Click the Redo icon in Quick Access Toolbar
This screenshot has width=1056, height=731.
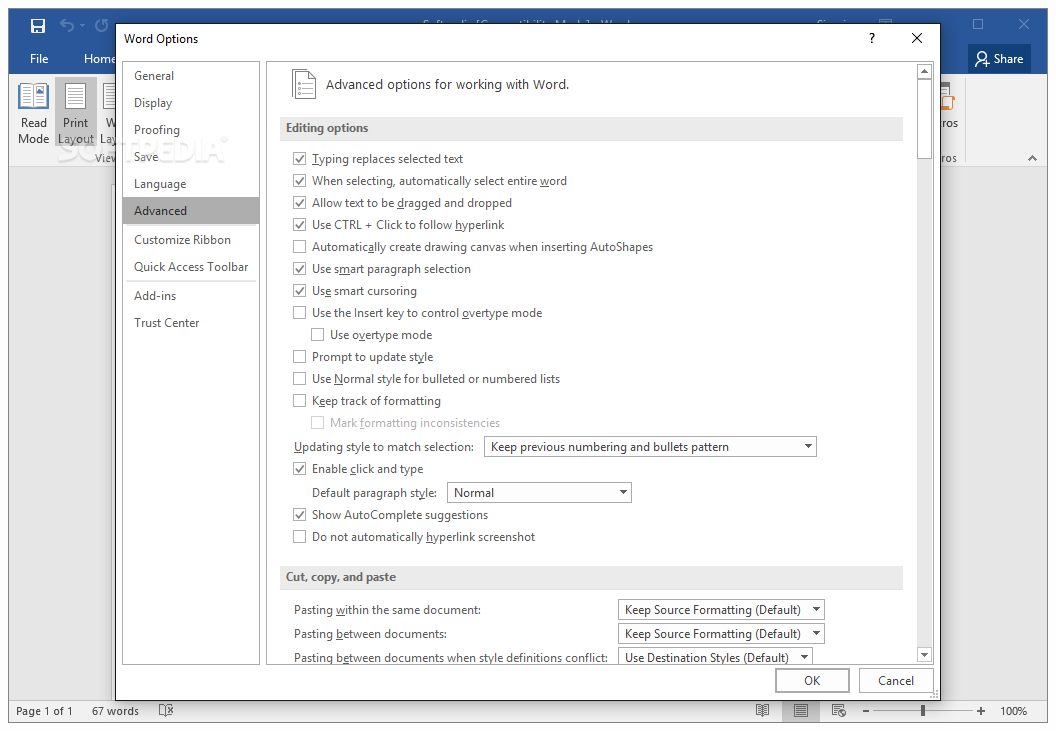pyautogui.click(x=102, y=26)
